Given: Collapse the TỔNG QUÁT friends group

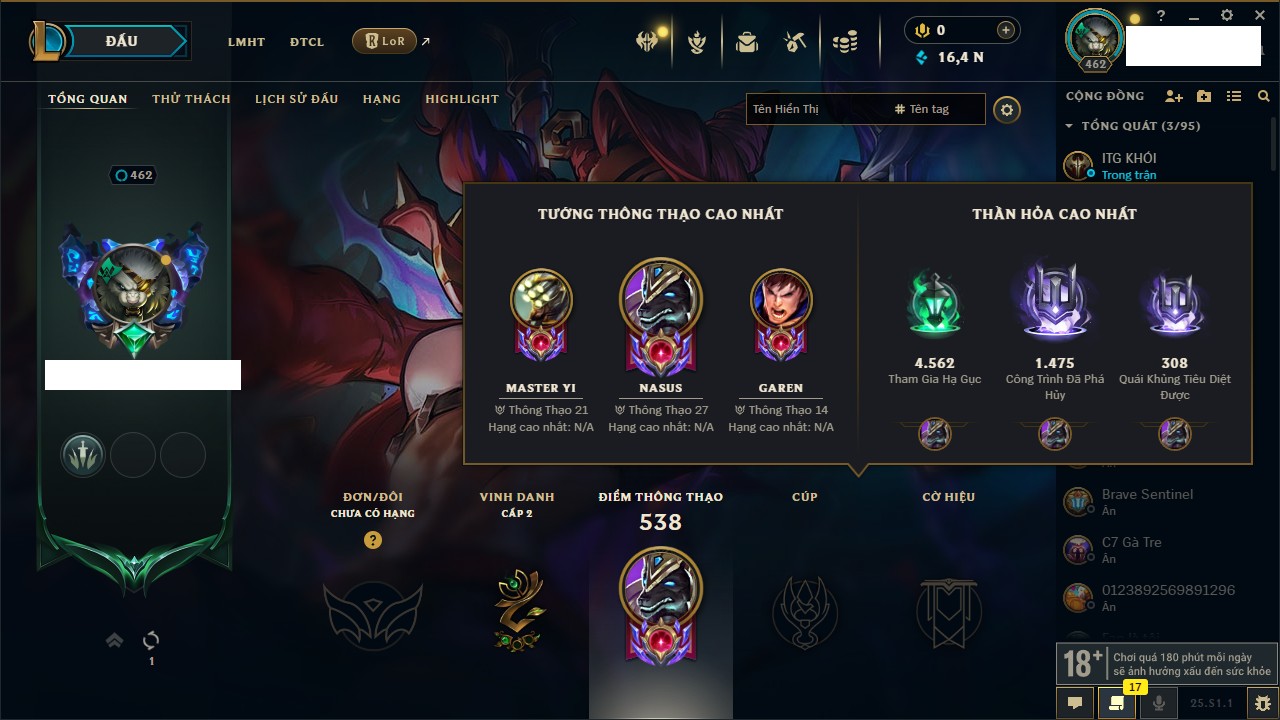Looking at the screenshot, I should click(x=1069, y=126).
